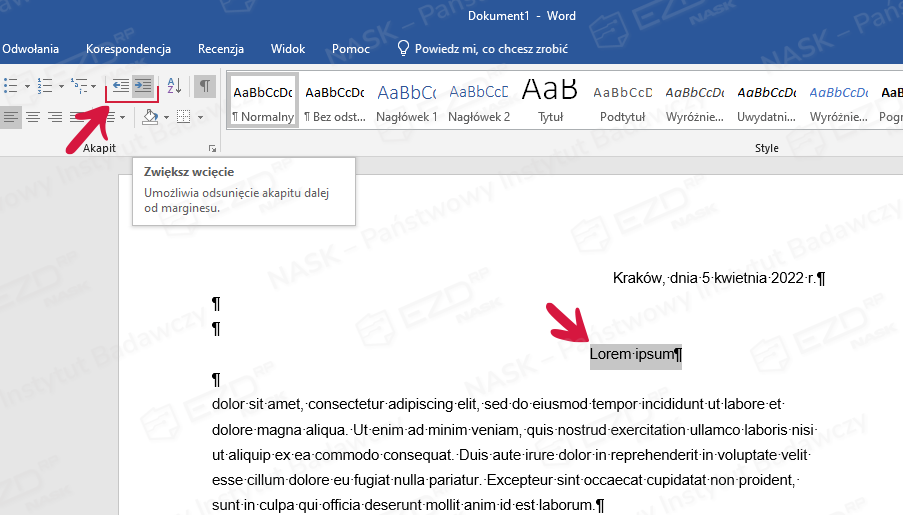
Task: Toggle show paragraph marks (¶) button
Action: pos(204,86)
